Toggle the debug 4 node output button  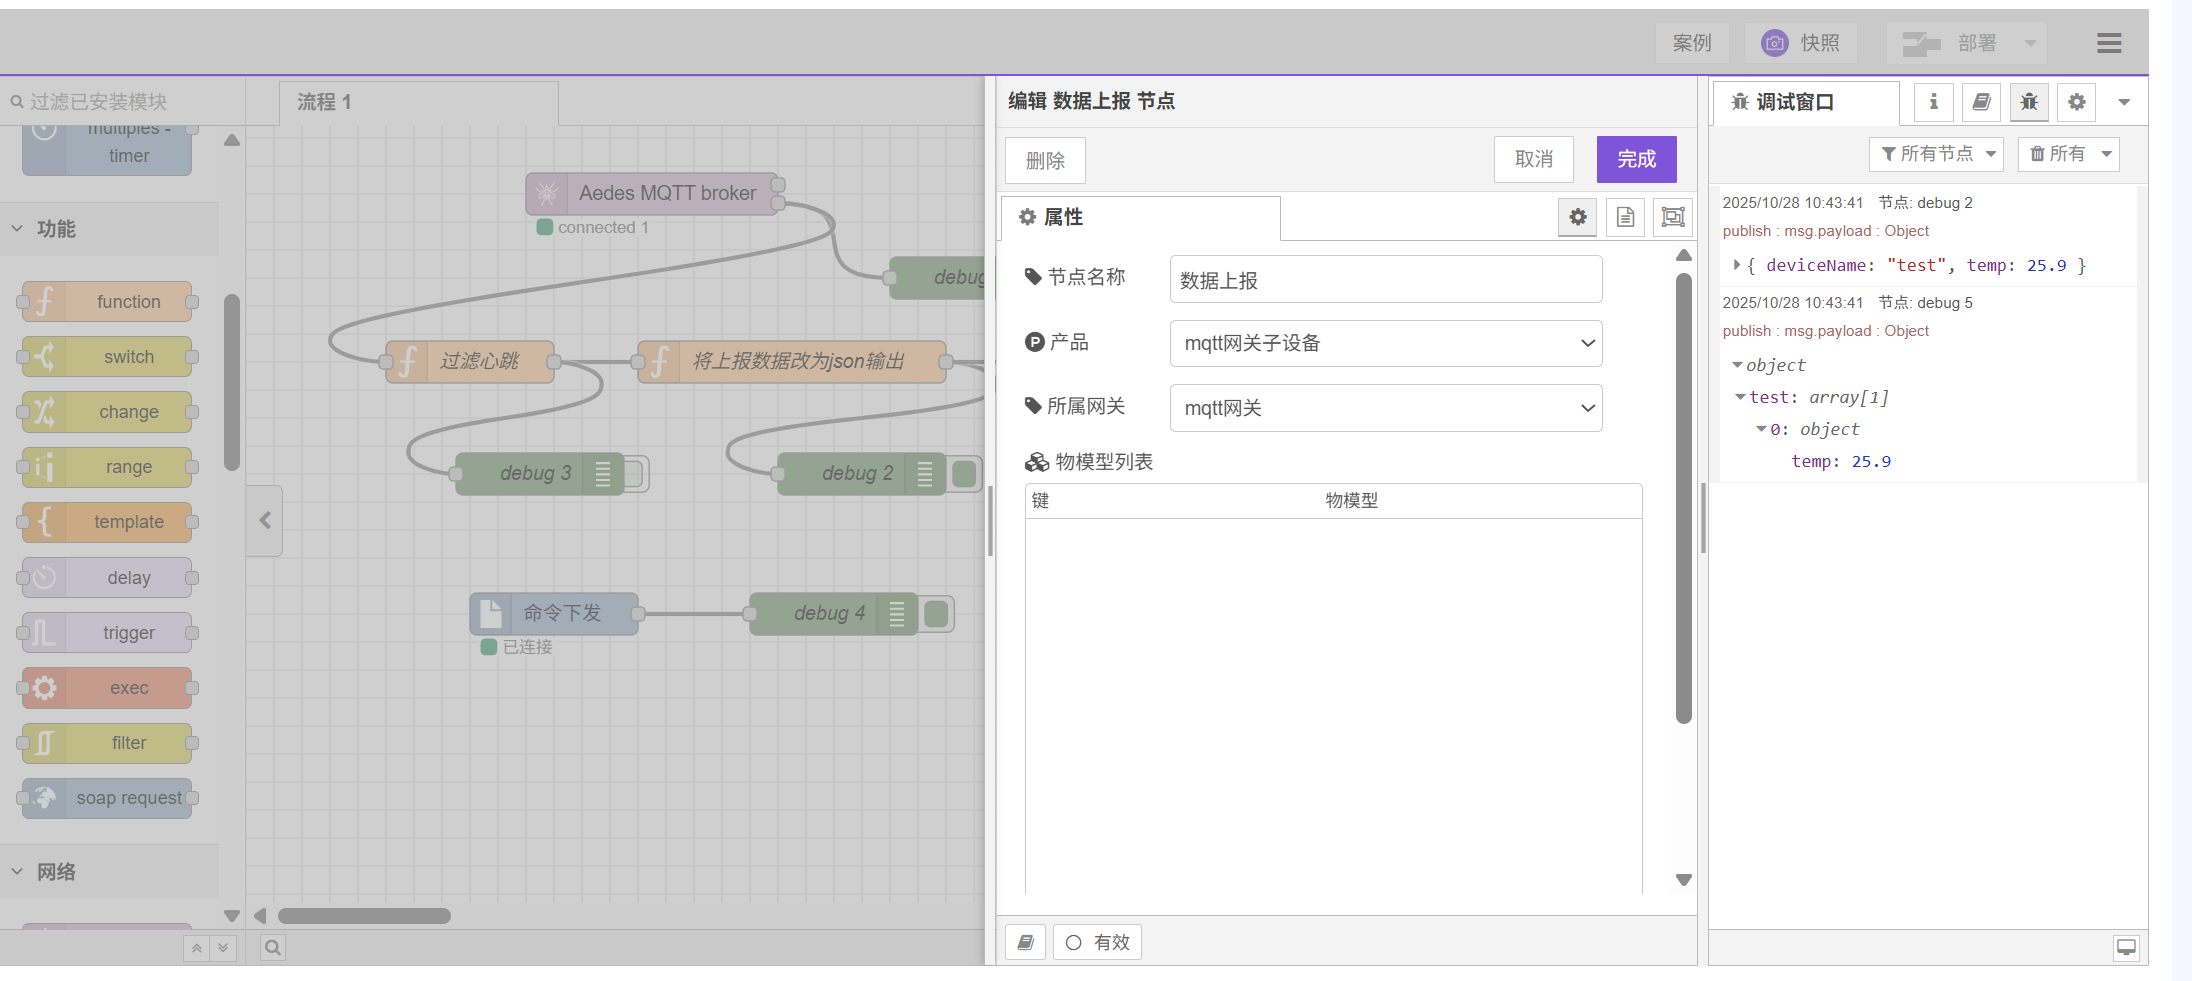tap(937, 613)
